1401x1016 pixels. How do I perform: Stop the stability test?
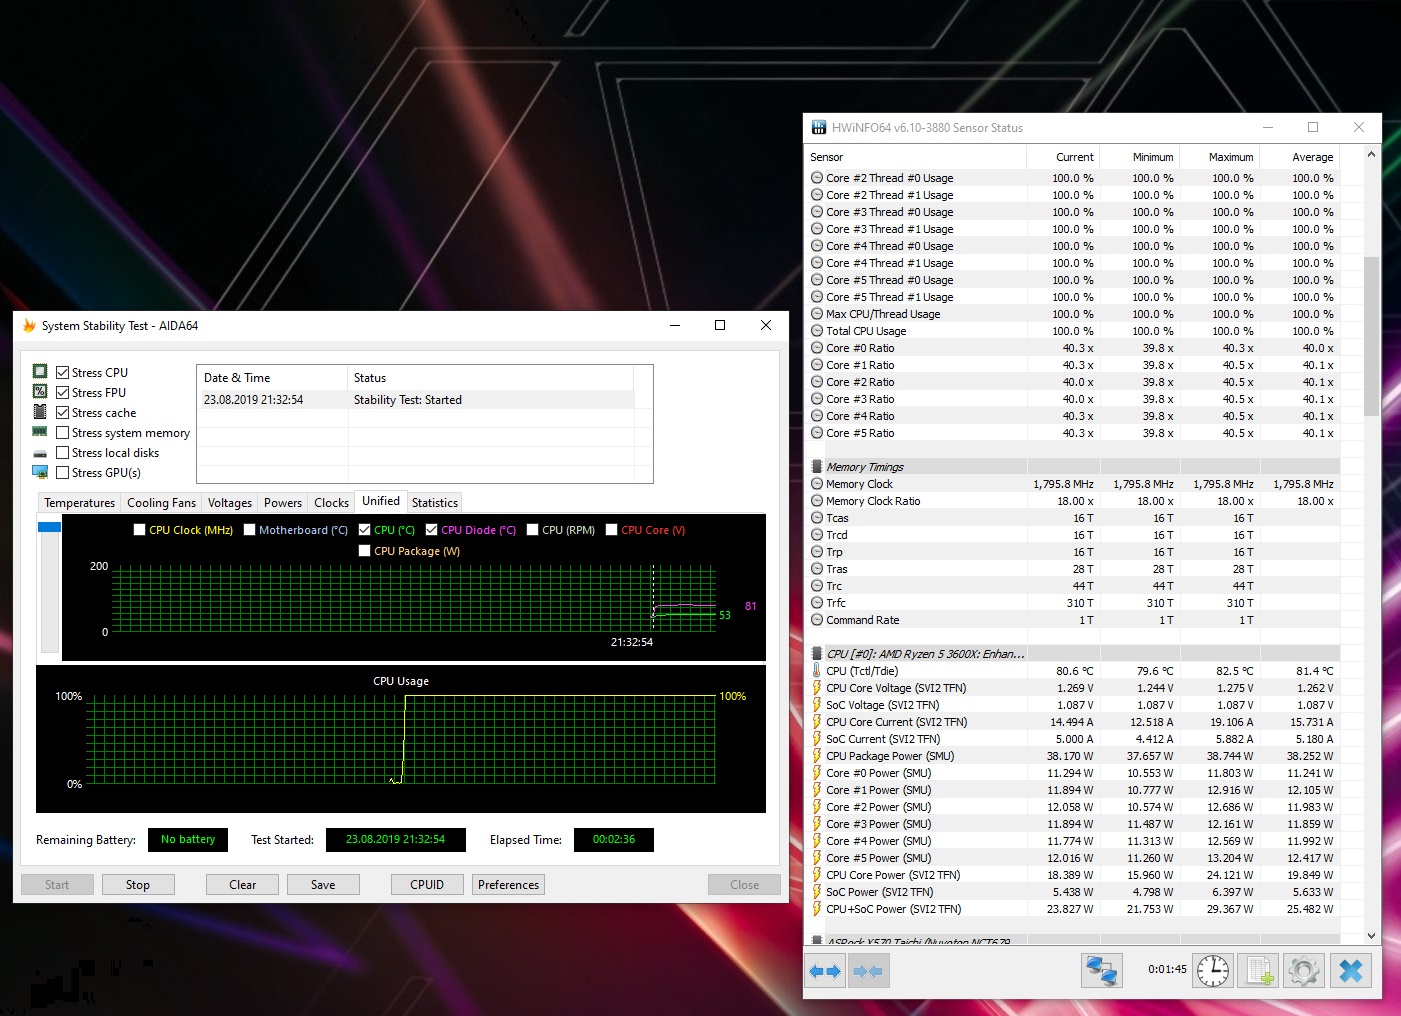pos(138,885)
